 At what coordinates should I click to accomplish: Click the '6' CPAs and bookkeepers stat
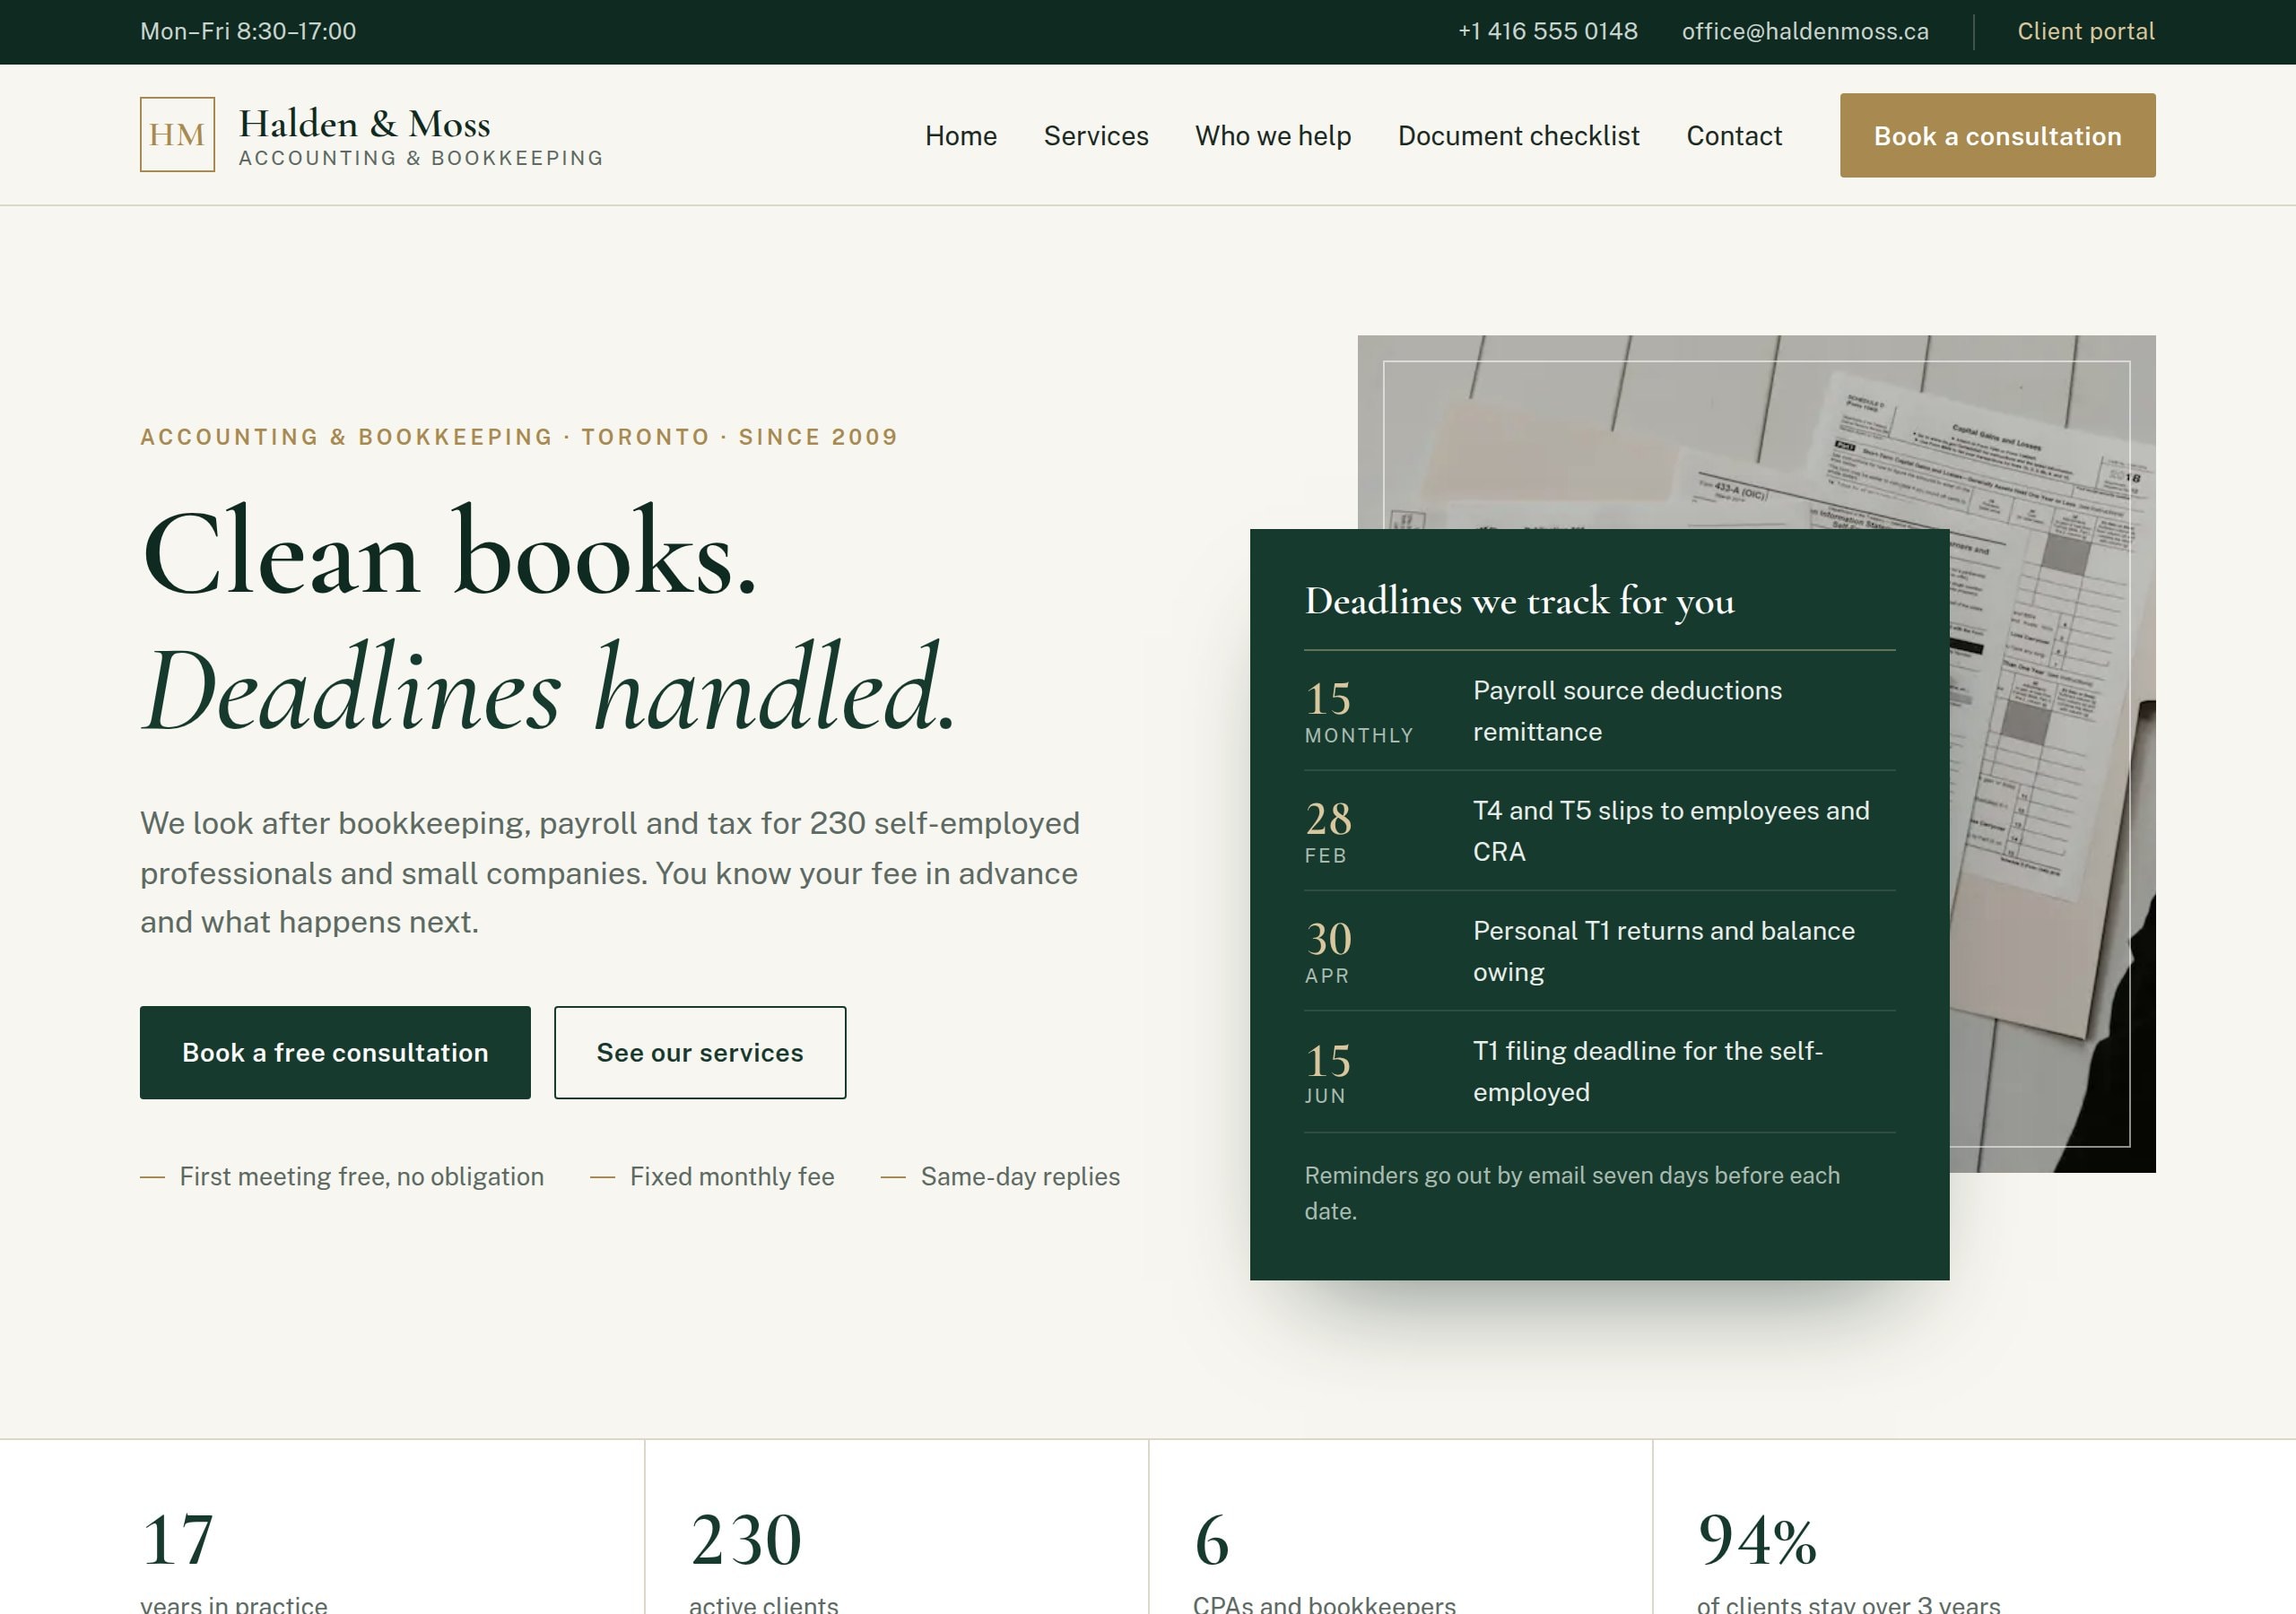[1212, 1541]
